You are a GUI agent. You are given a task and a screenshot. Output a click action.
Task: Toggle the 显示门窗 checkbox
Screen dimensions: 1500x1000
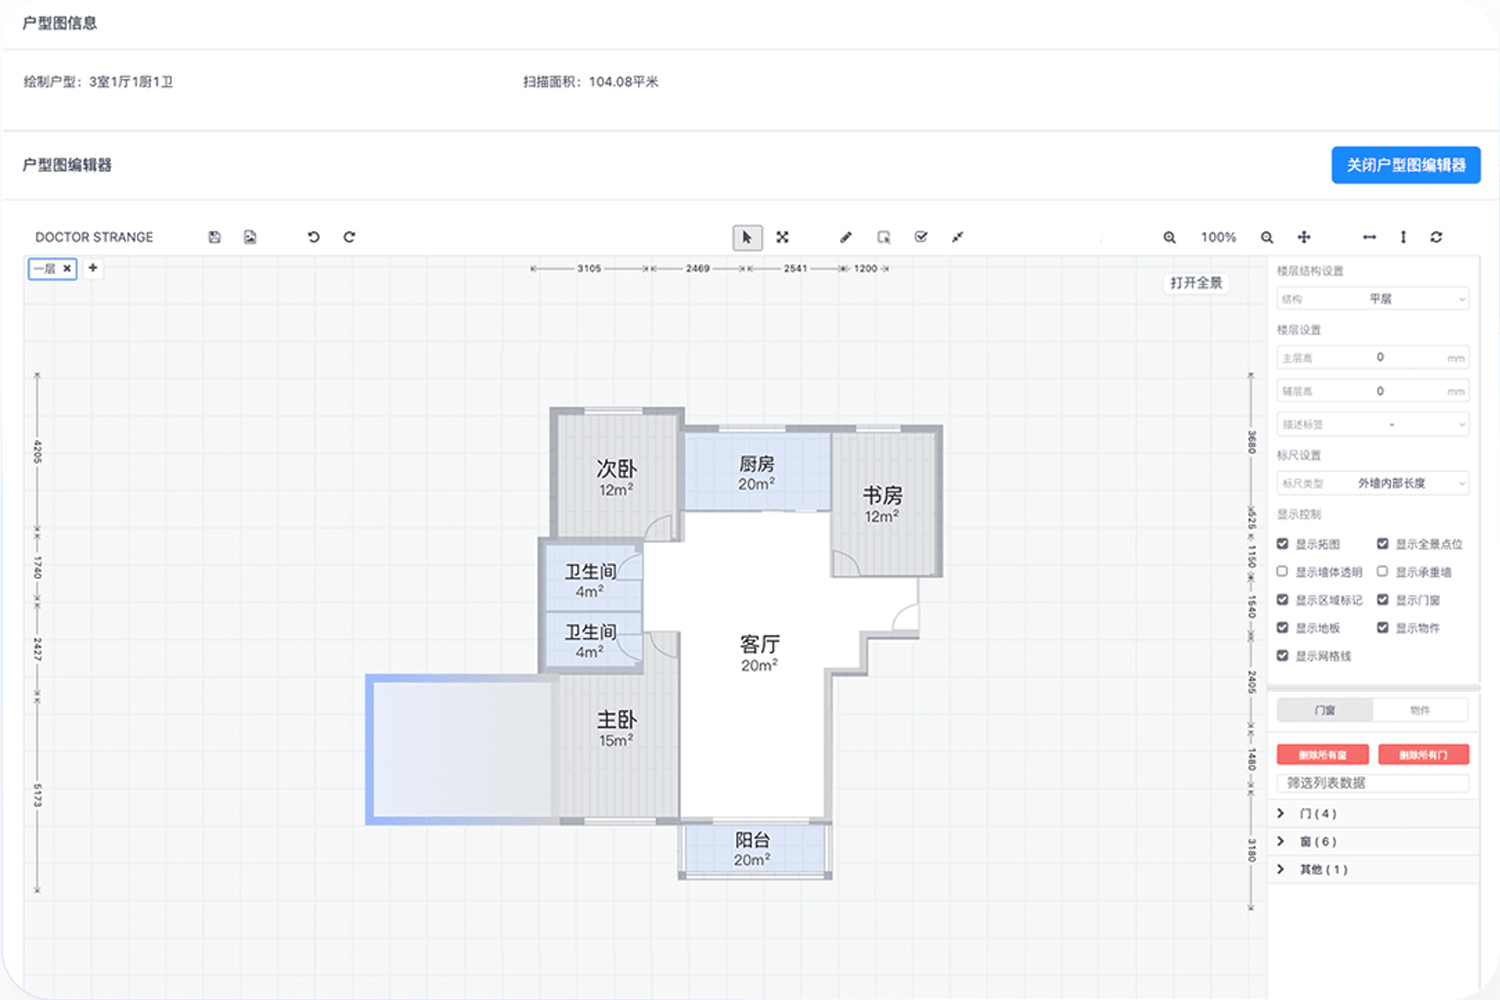1383,600
